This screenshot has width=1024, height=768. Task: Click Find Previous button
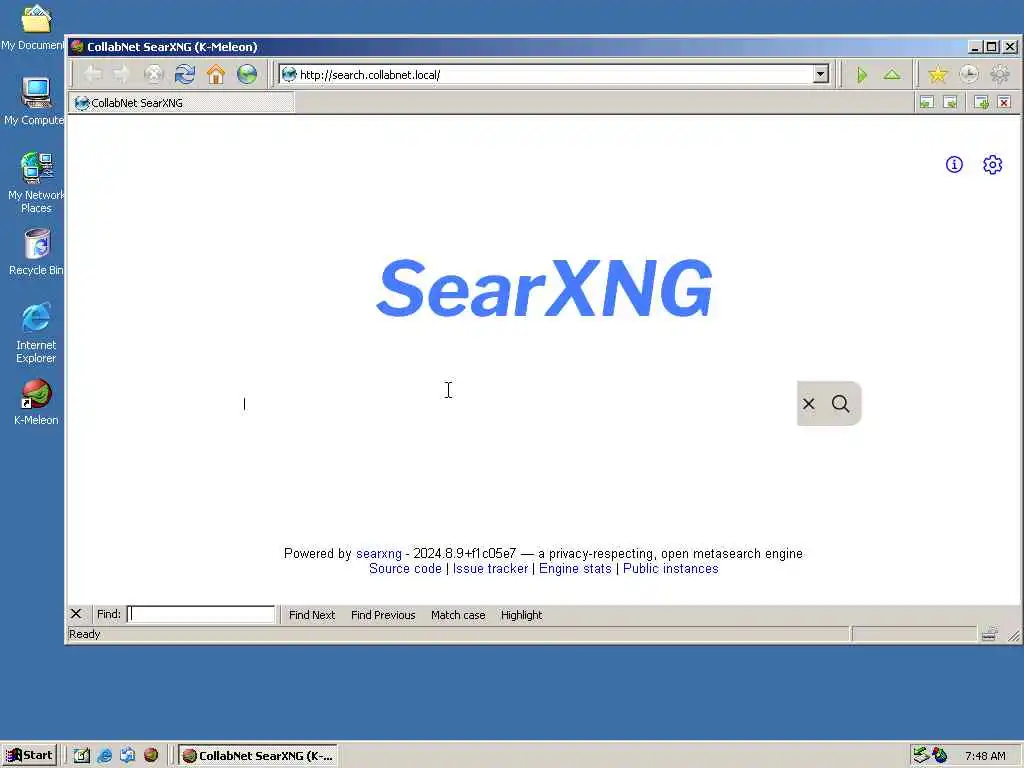[x=383, y=615]
